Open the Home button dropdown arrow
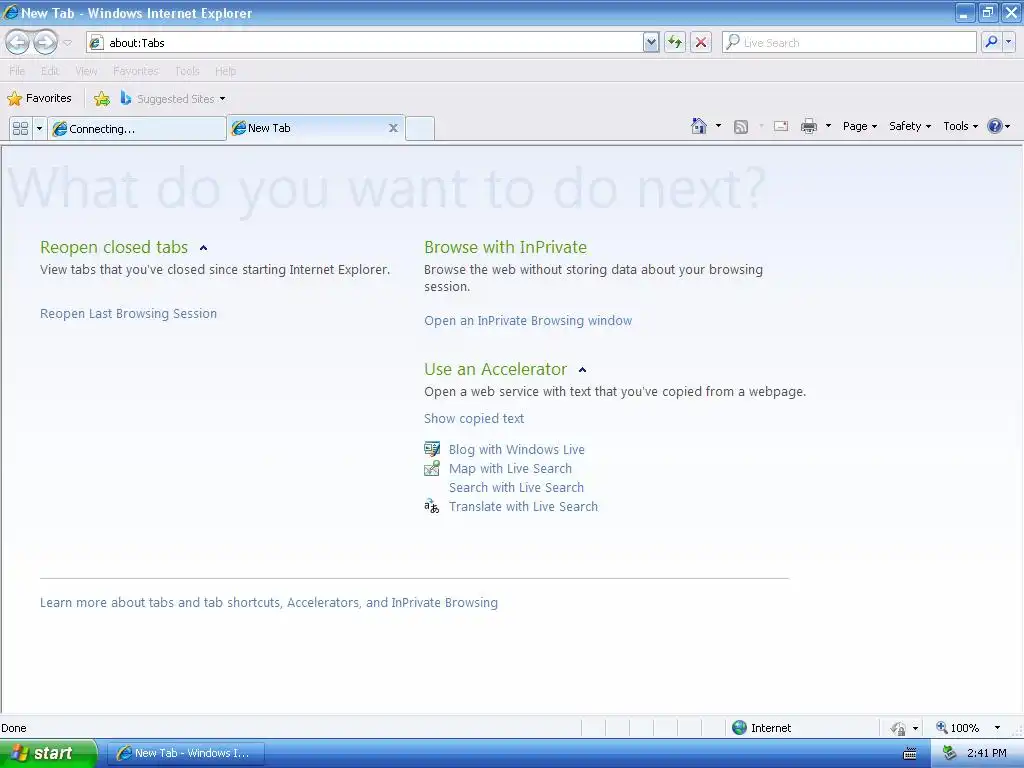1024x768 pixels. click(718, 126)
